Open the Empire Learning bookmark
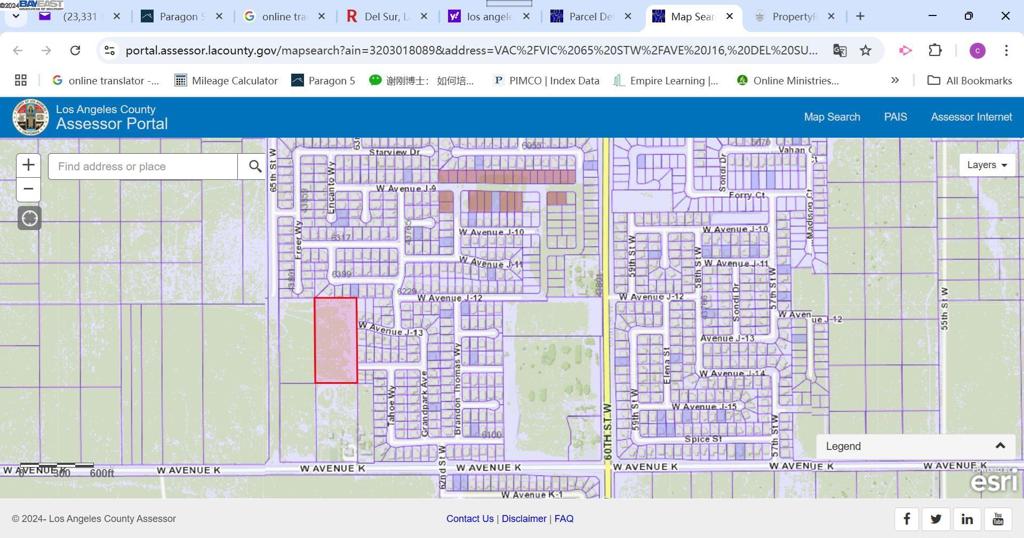This screenshot has width=1024, height=538. click(666, 80)
